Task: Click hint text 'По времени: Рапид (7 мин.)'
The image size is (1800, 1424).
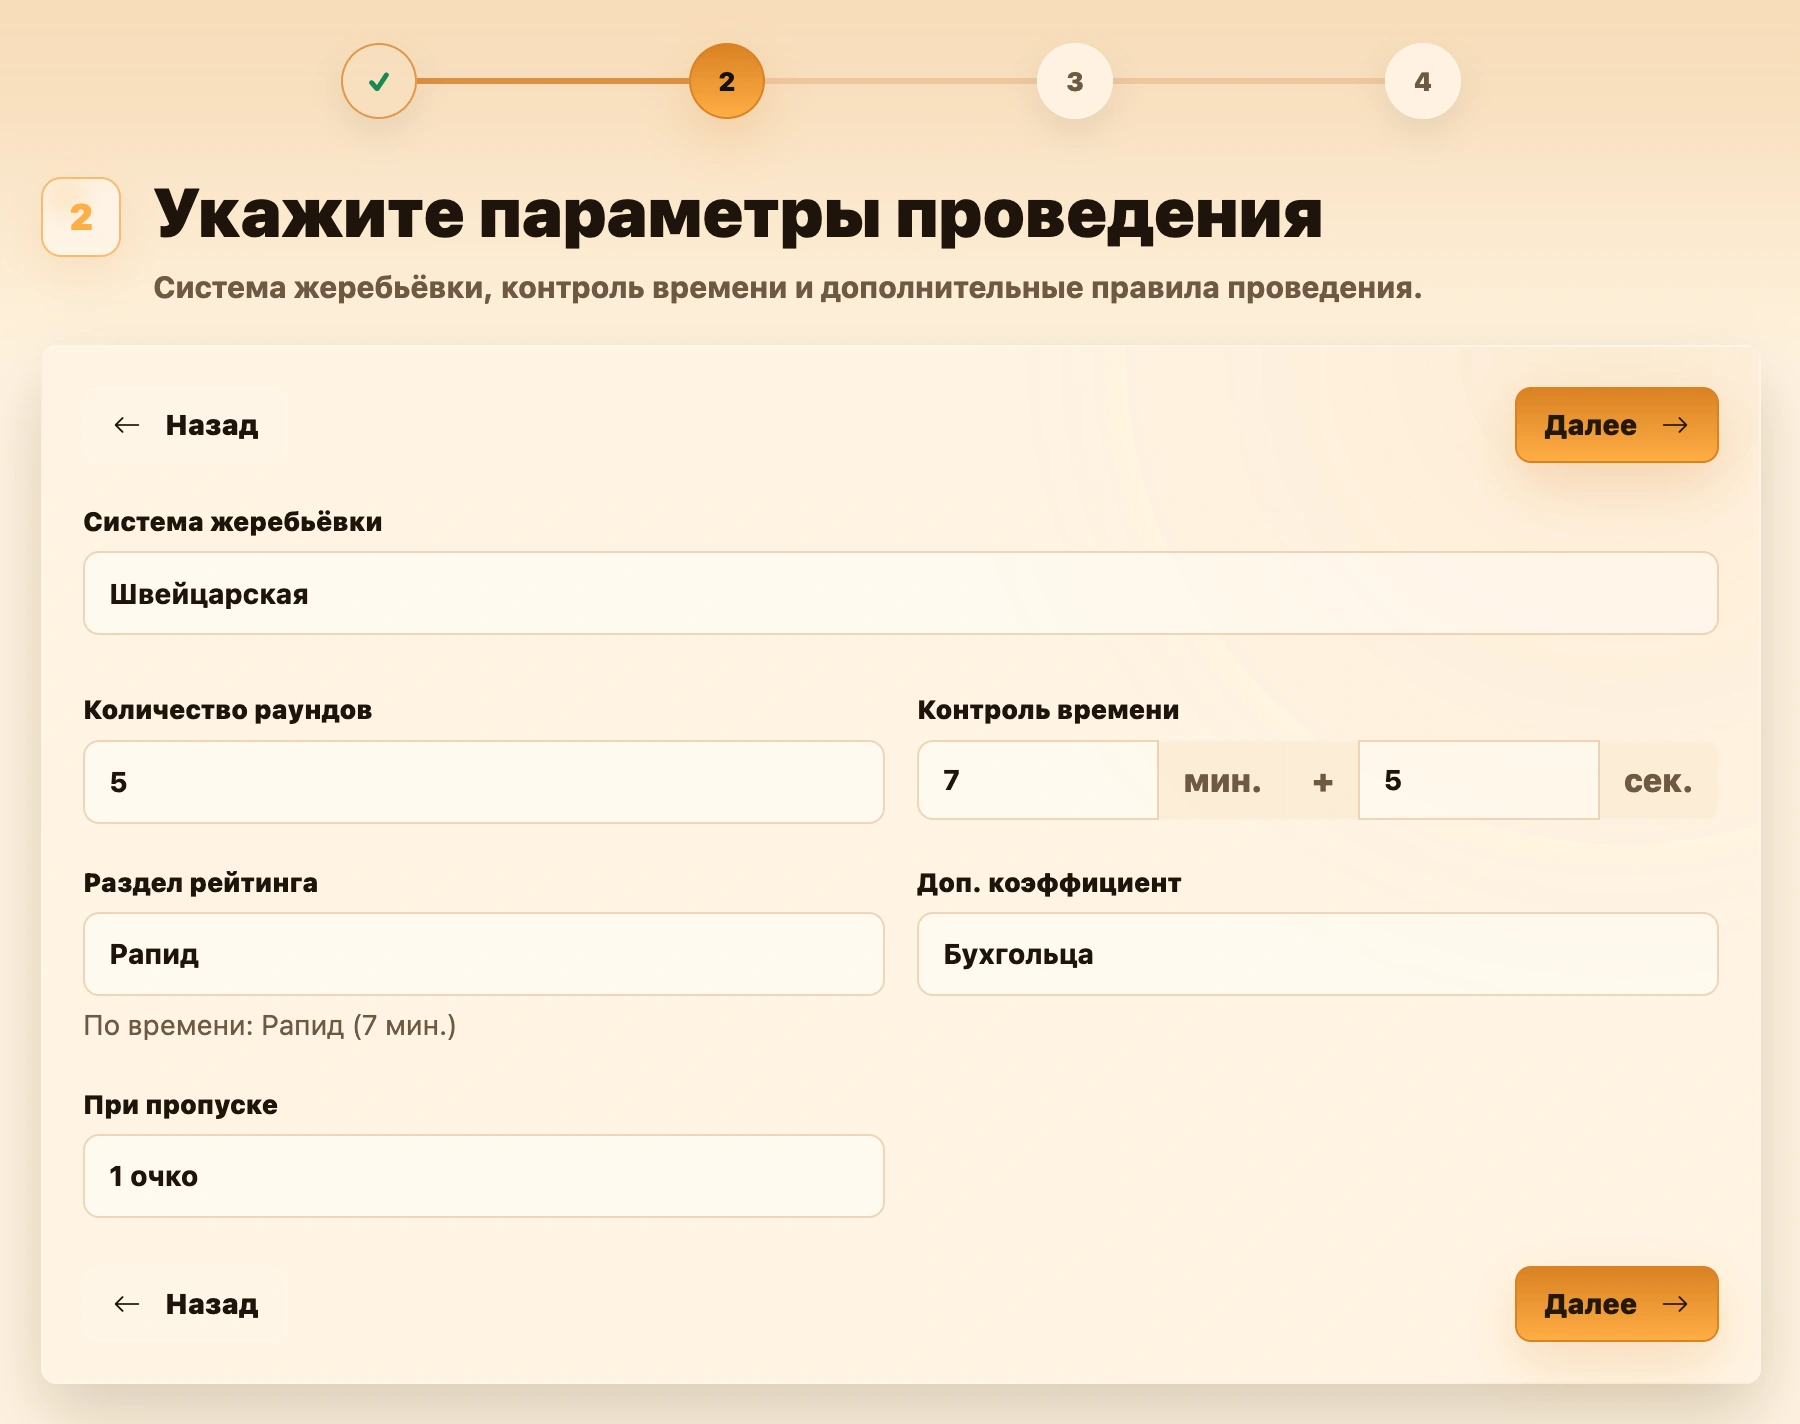Action: point(270,1026)
